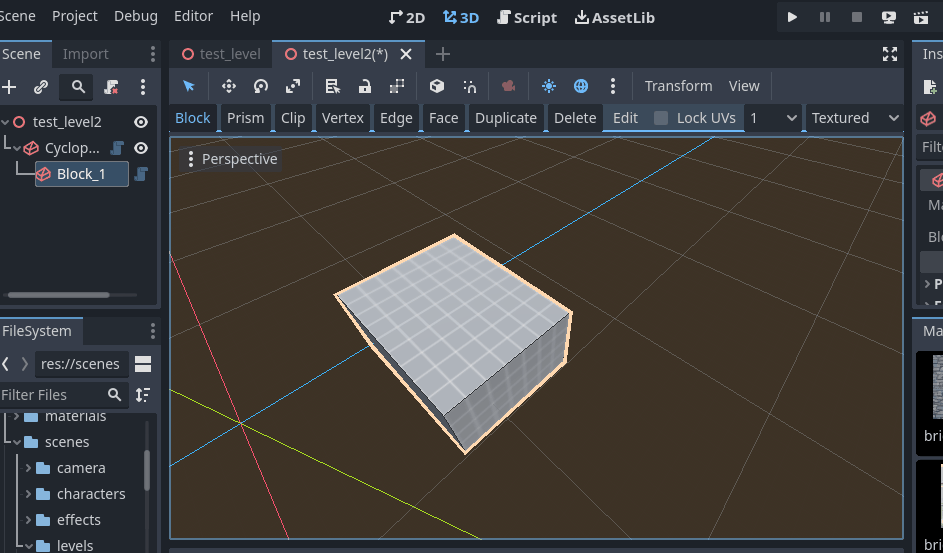Screen dimensions: 943x553
Task: Collapse the test_level2 root node
Action: pyautogui.click(x=5, y=122)
